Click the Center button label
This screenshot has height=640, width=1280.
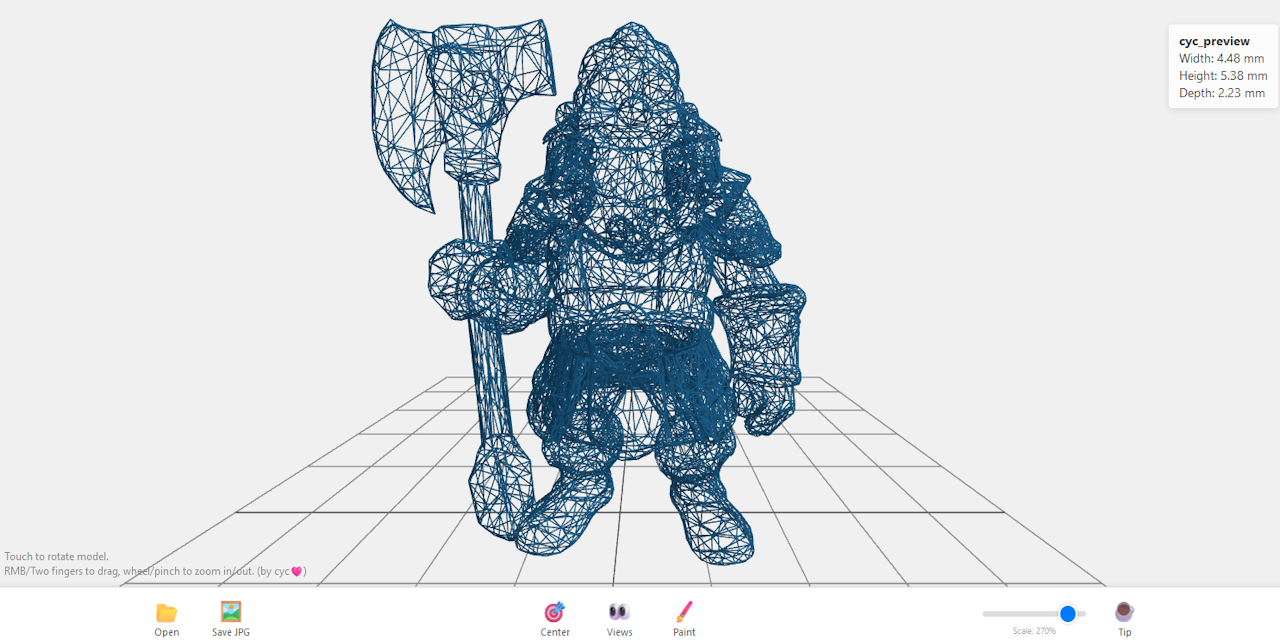(x=554, y=632)
